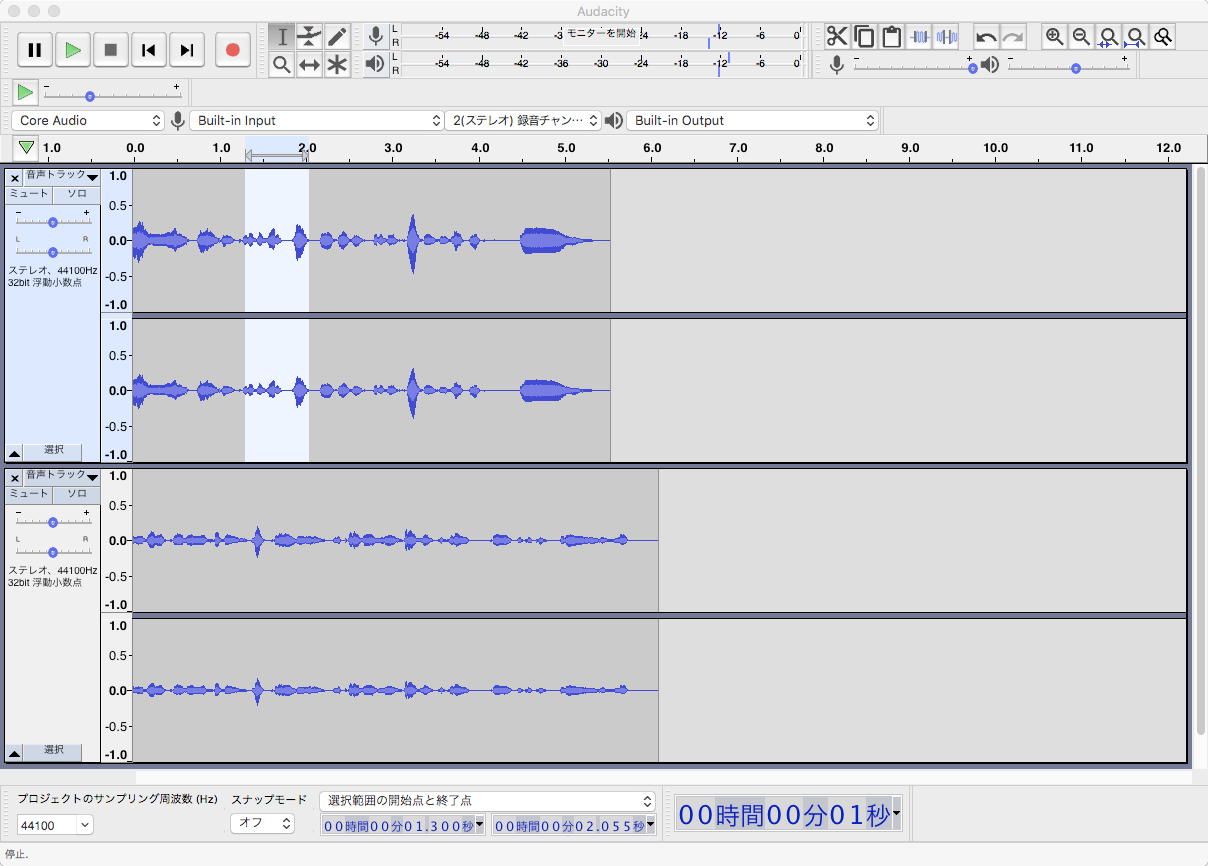Click the Zoom In magnifier icon
Screen dimensions: 1208x866
pos(1054,37)
